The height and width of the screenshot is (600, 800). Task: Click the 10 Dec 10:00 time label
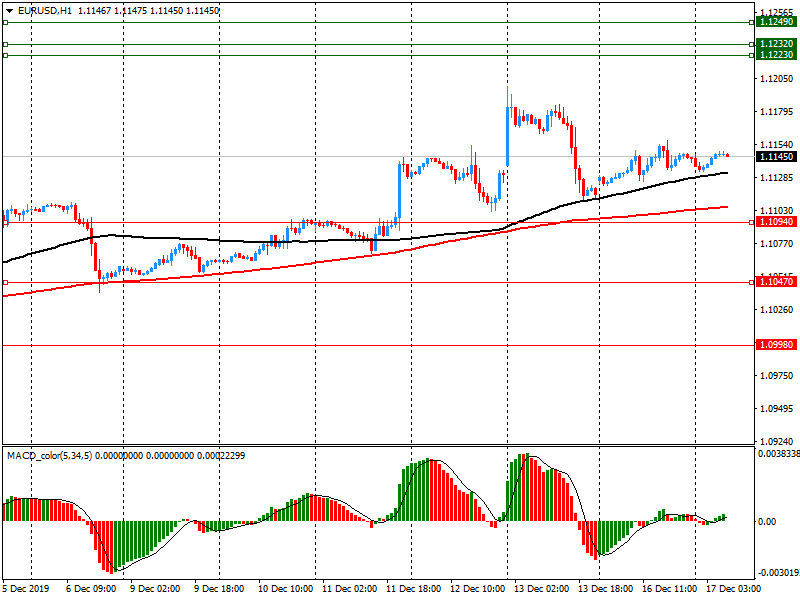(x=285, y=589)
